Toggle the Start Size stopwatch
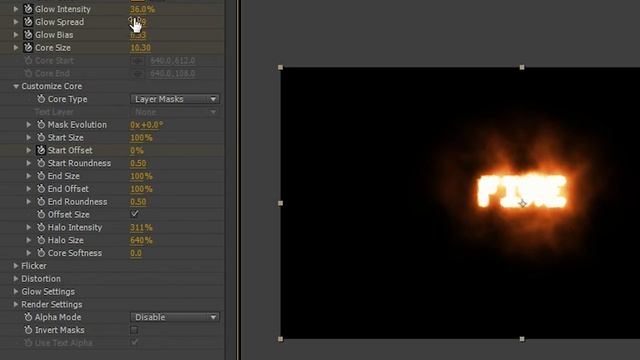The width and height of the screenshot is (640, 360). (x=41, y=138)
